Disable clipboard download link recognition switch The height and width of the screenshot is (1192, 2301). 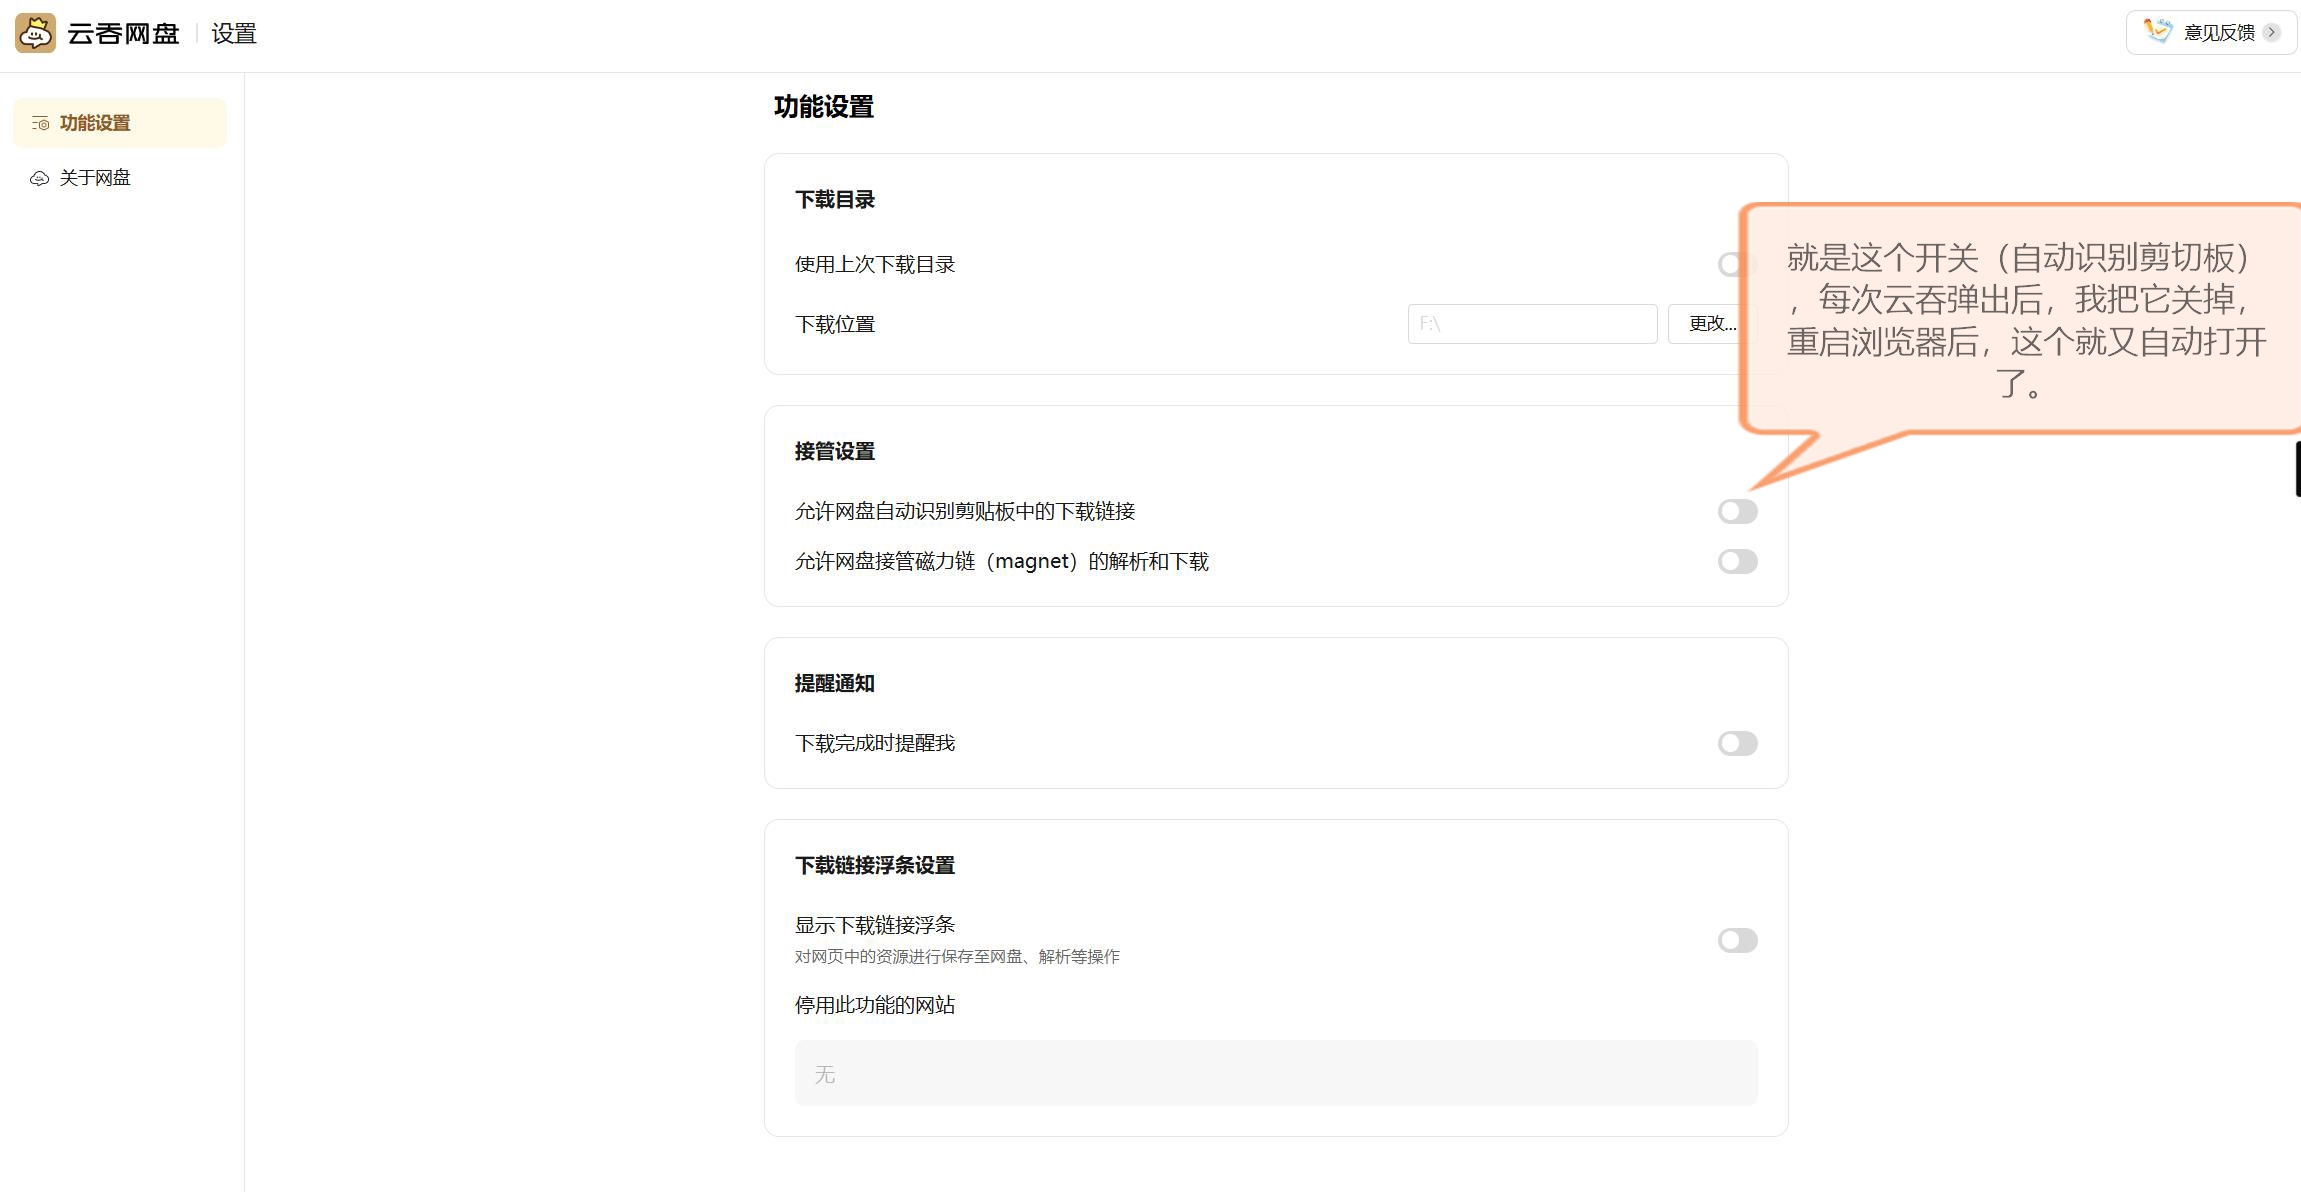(x=1737, y=511)
